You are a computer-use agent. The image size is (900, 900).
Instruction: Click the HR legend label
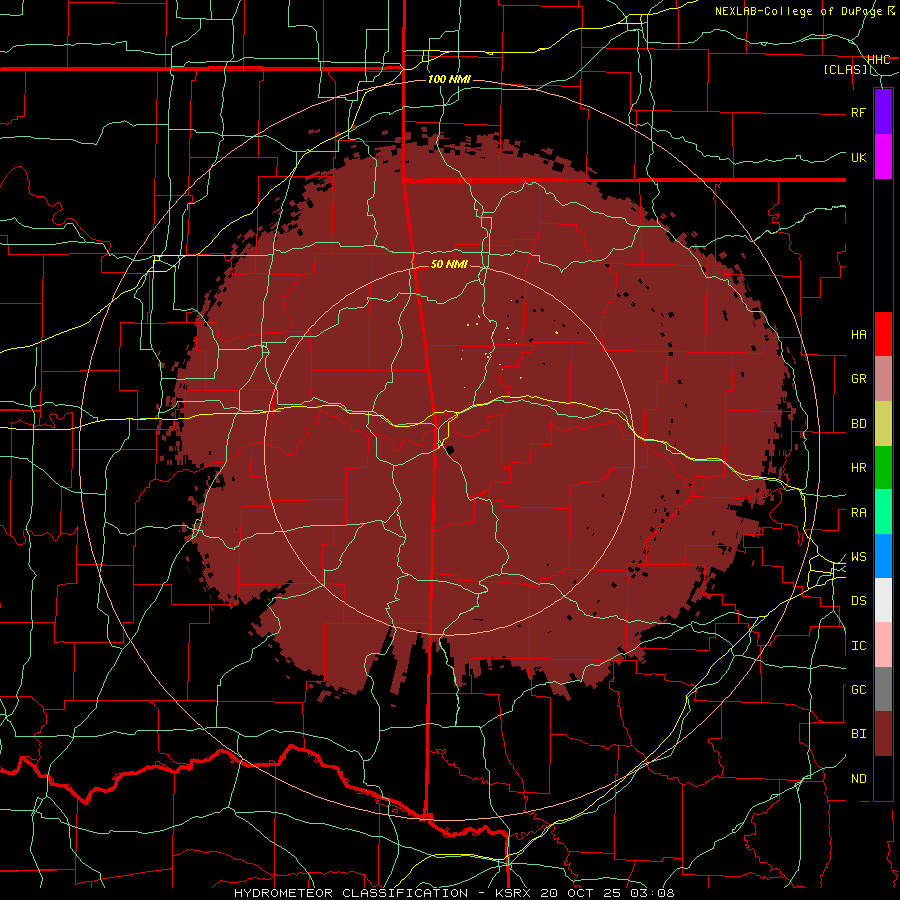[858, 468]
